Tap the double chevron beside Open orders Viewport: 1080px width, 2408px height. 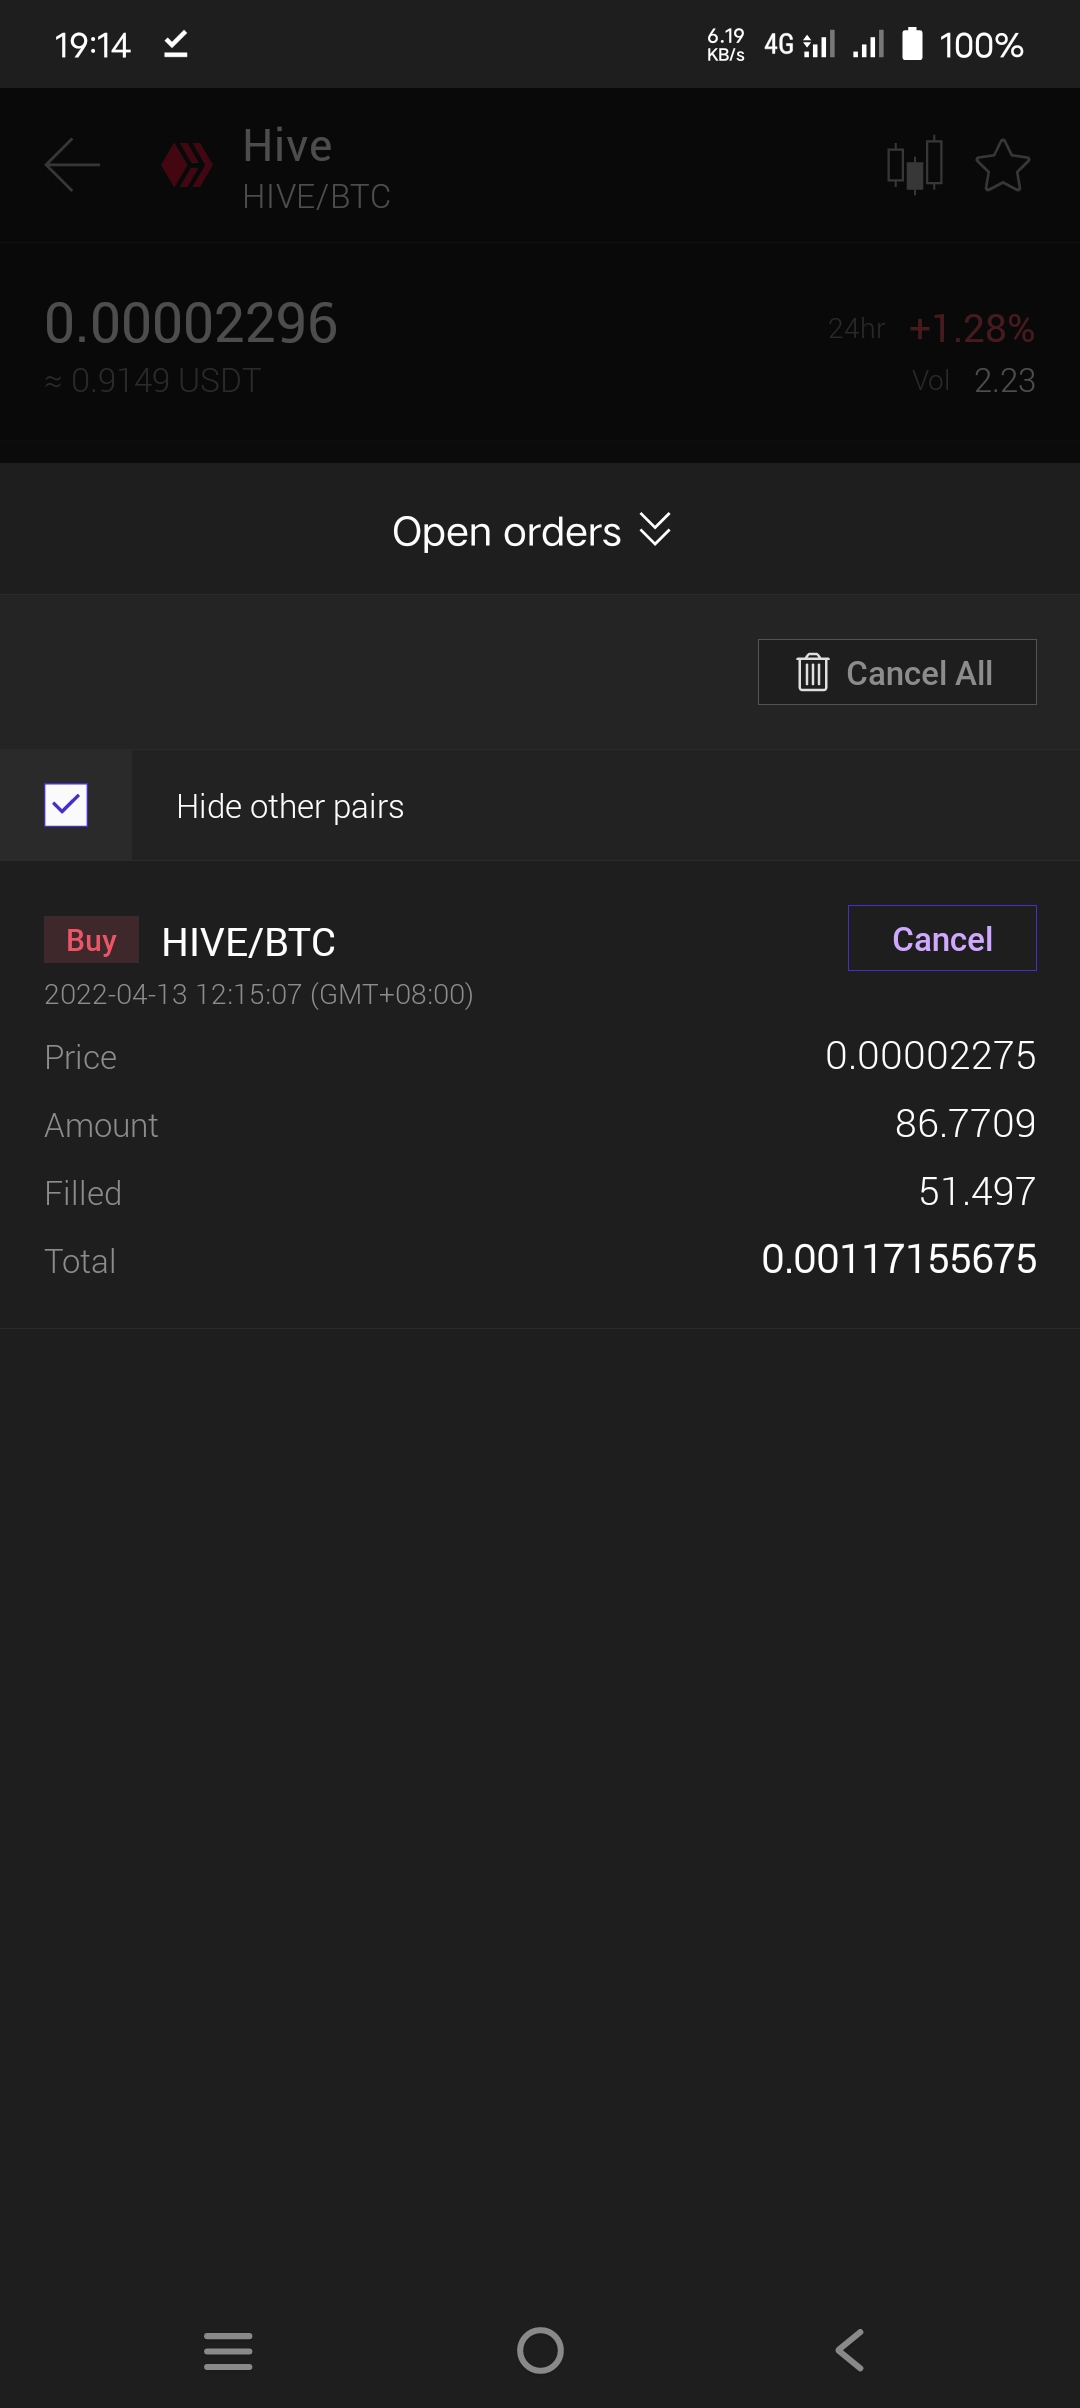[x=655, y=529]
